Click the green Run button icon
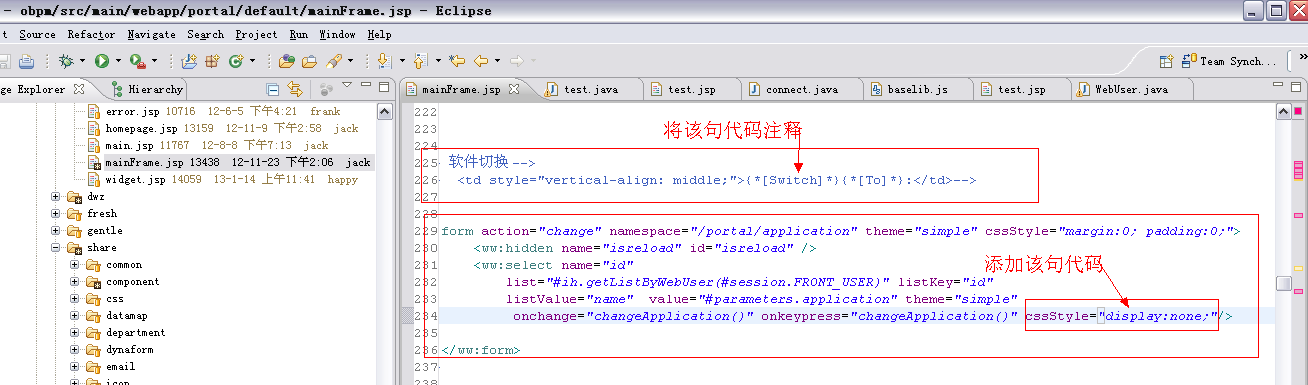 tap(101, 61)
